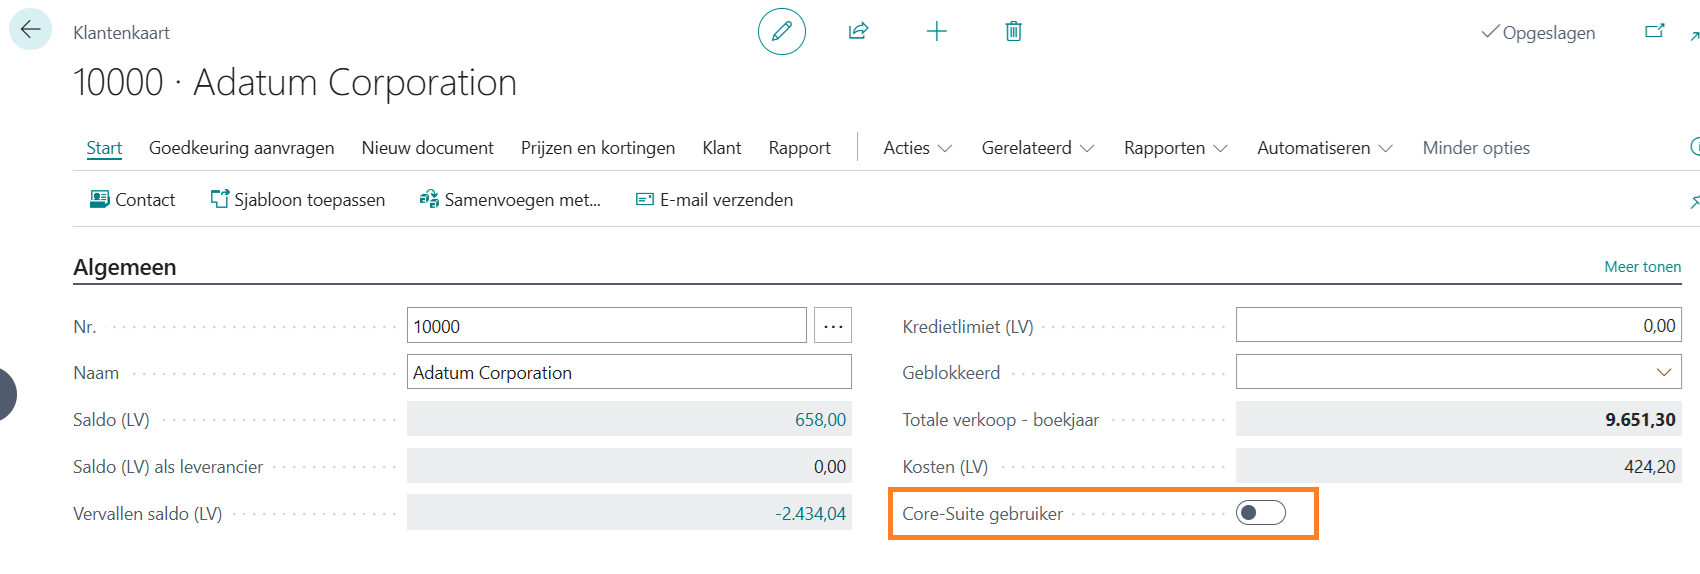Click E-mail verzenden action
1700x574 pixels.
click(x=714, y=200)
